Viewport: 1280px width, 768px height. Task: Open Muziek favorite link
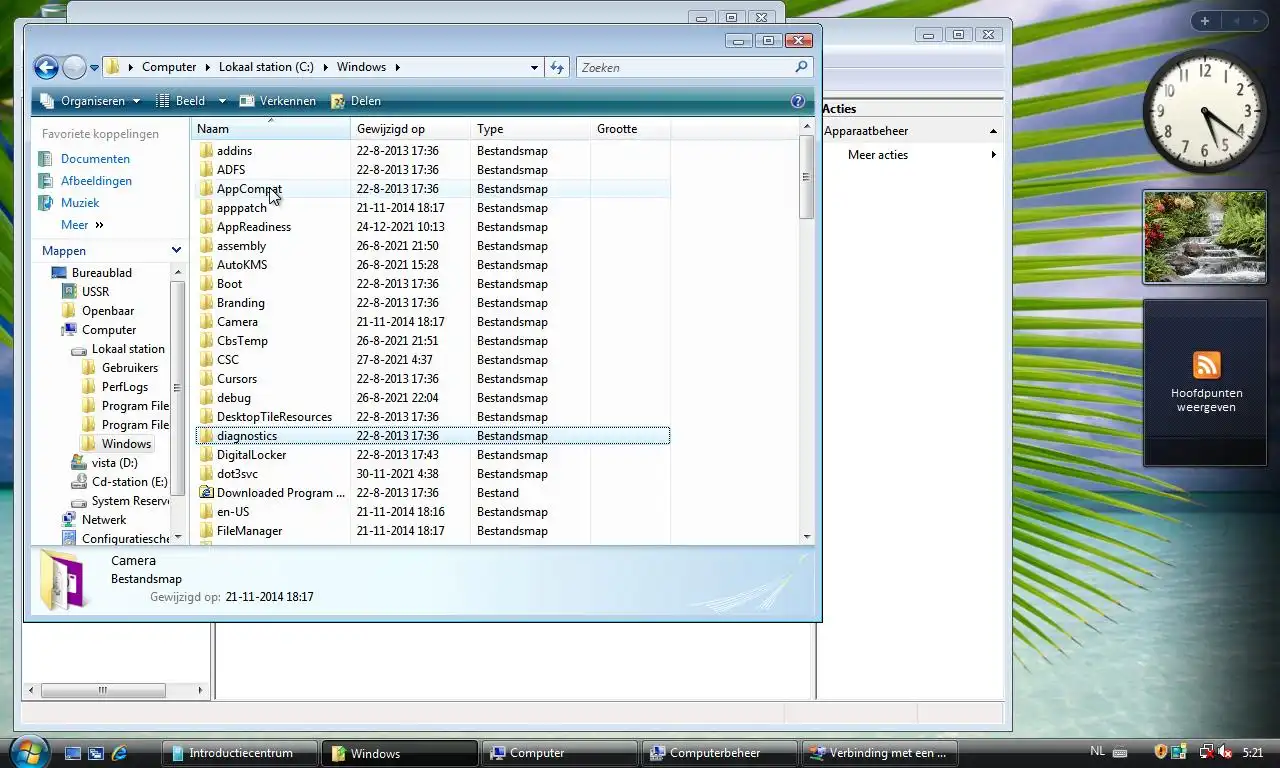[80, 203]
